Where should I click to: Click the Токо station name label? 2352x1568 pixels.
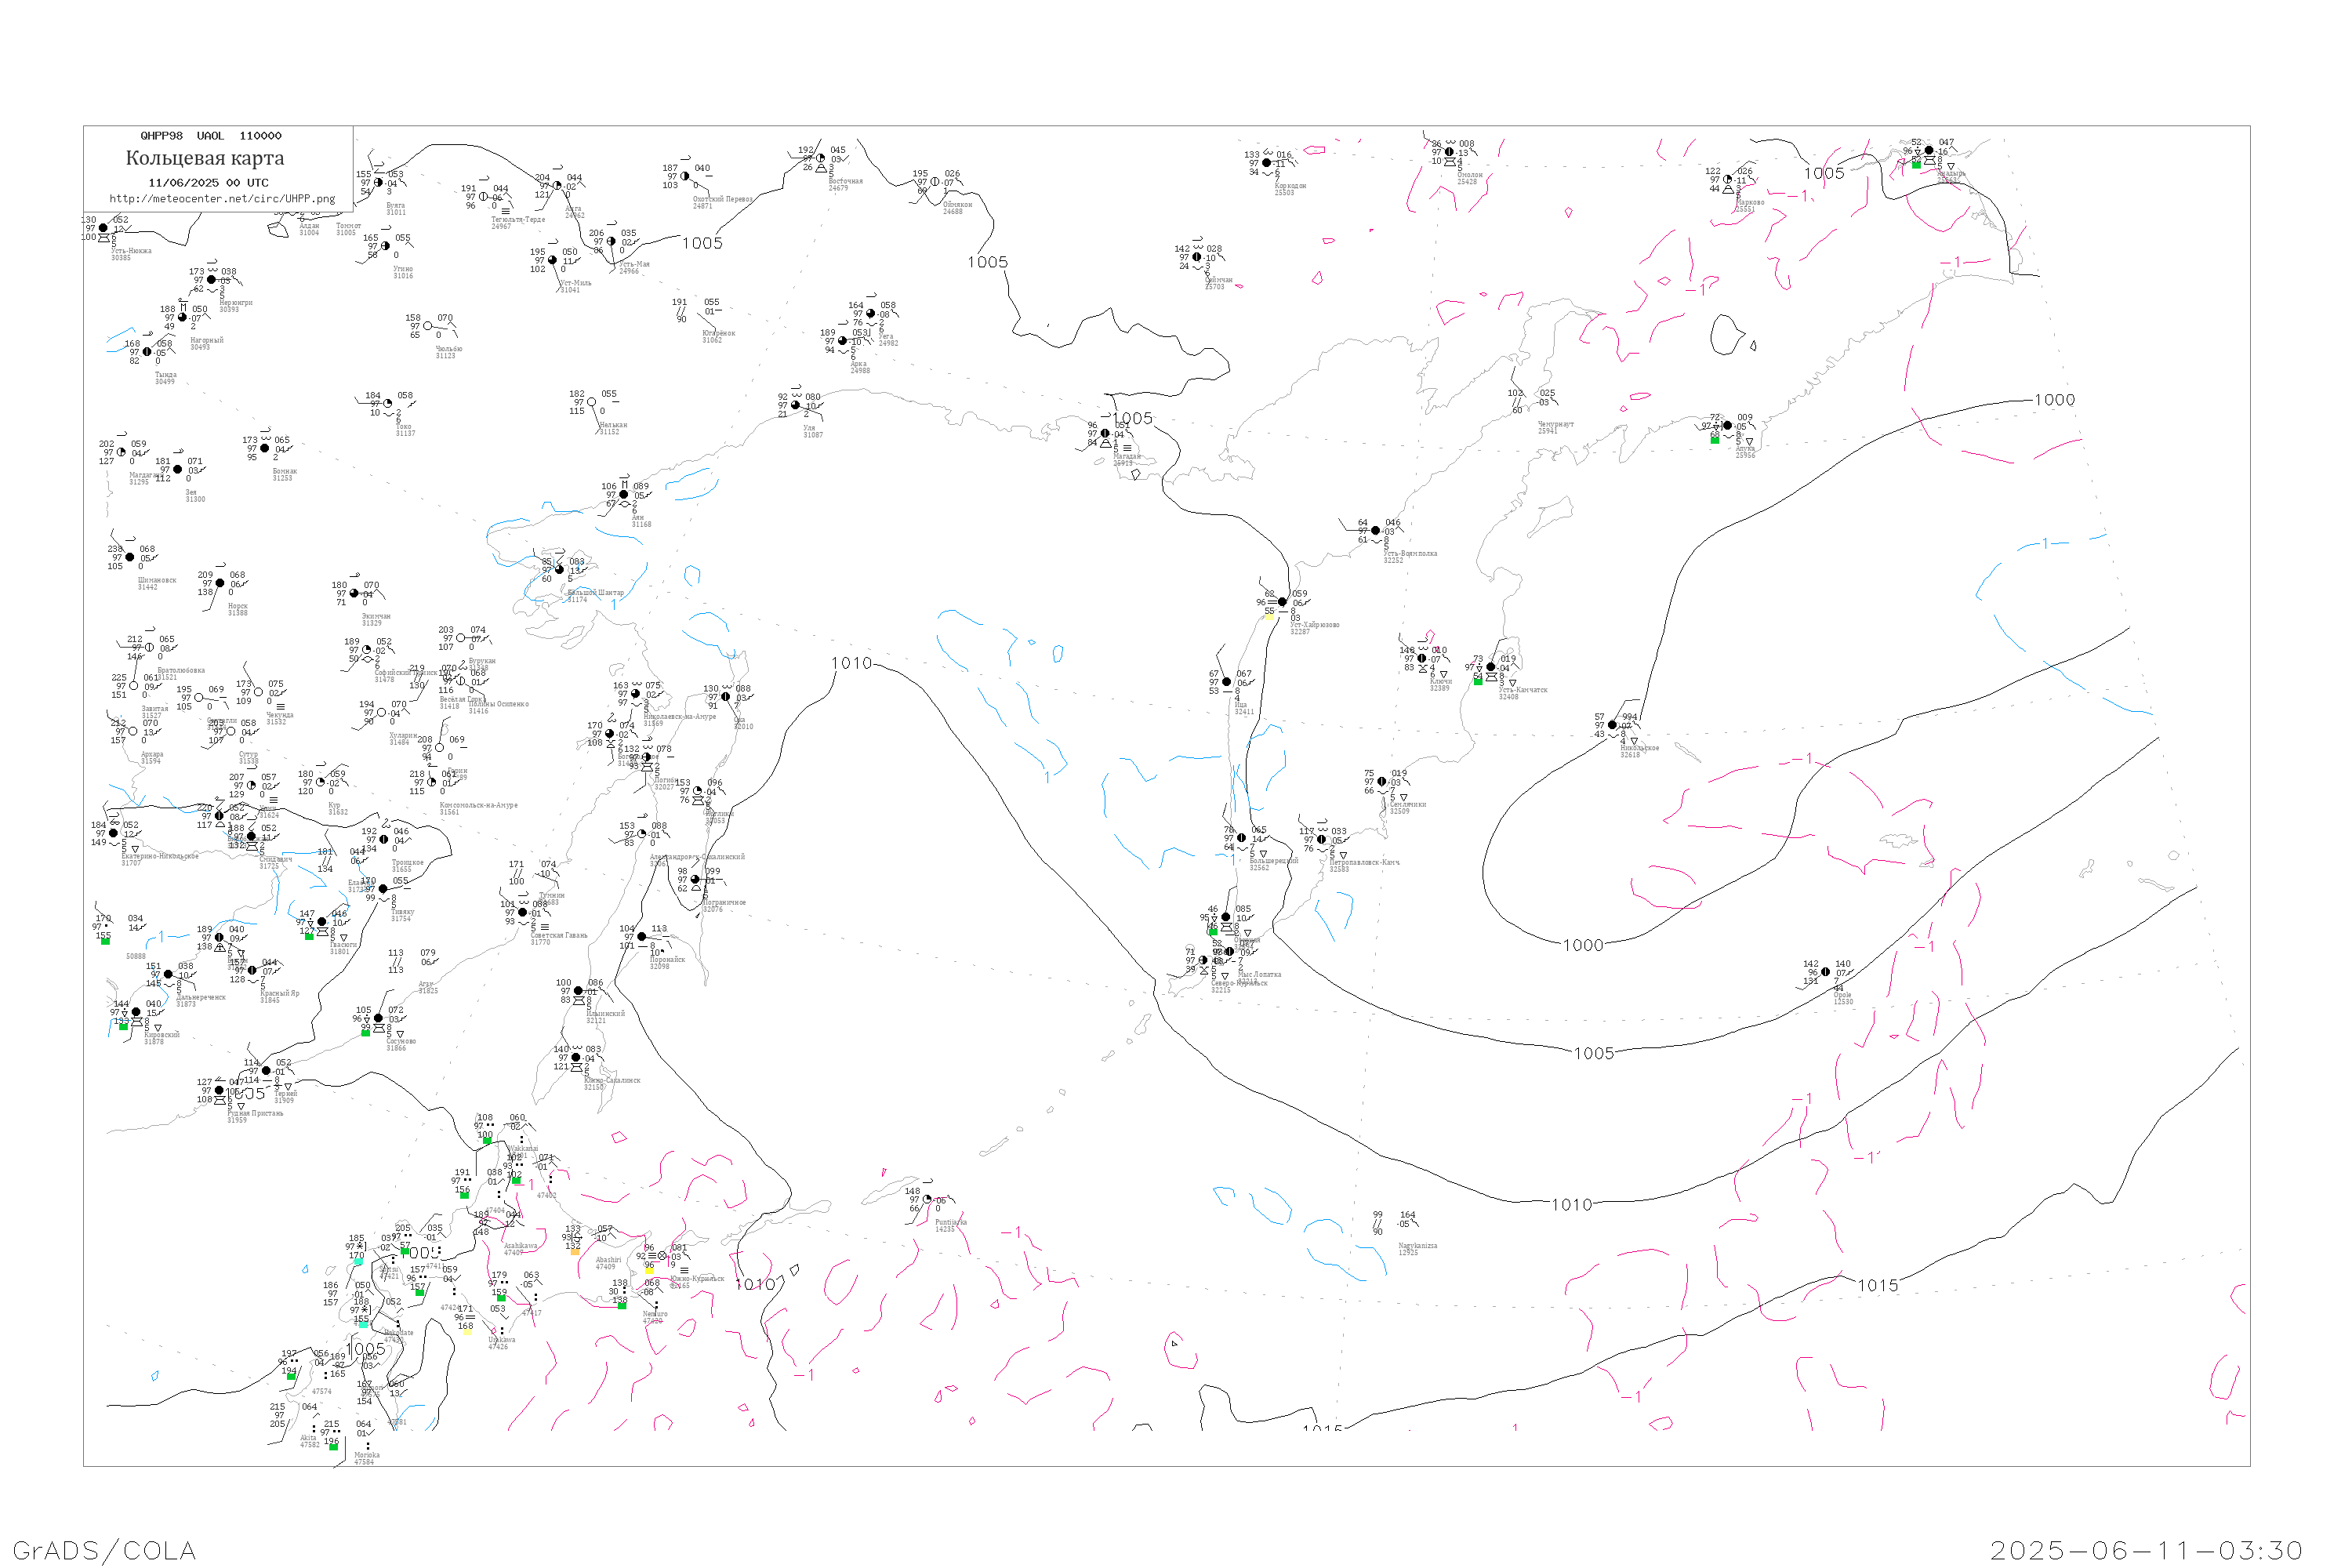pyautogui.click(x=403, y=427)
